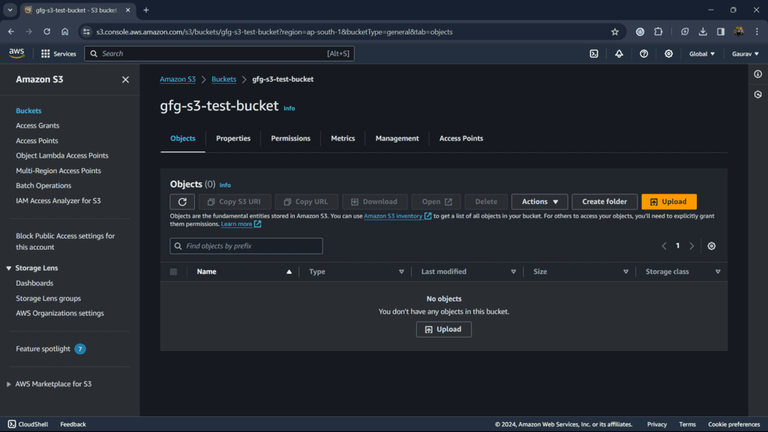Switch to the Permissions tab
The width and height of the screenshot is (768, 432).
(x=290, y=139)
